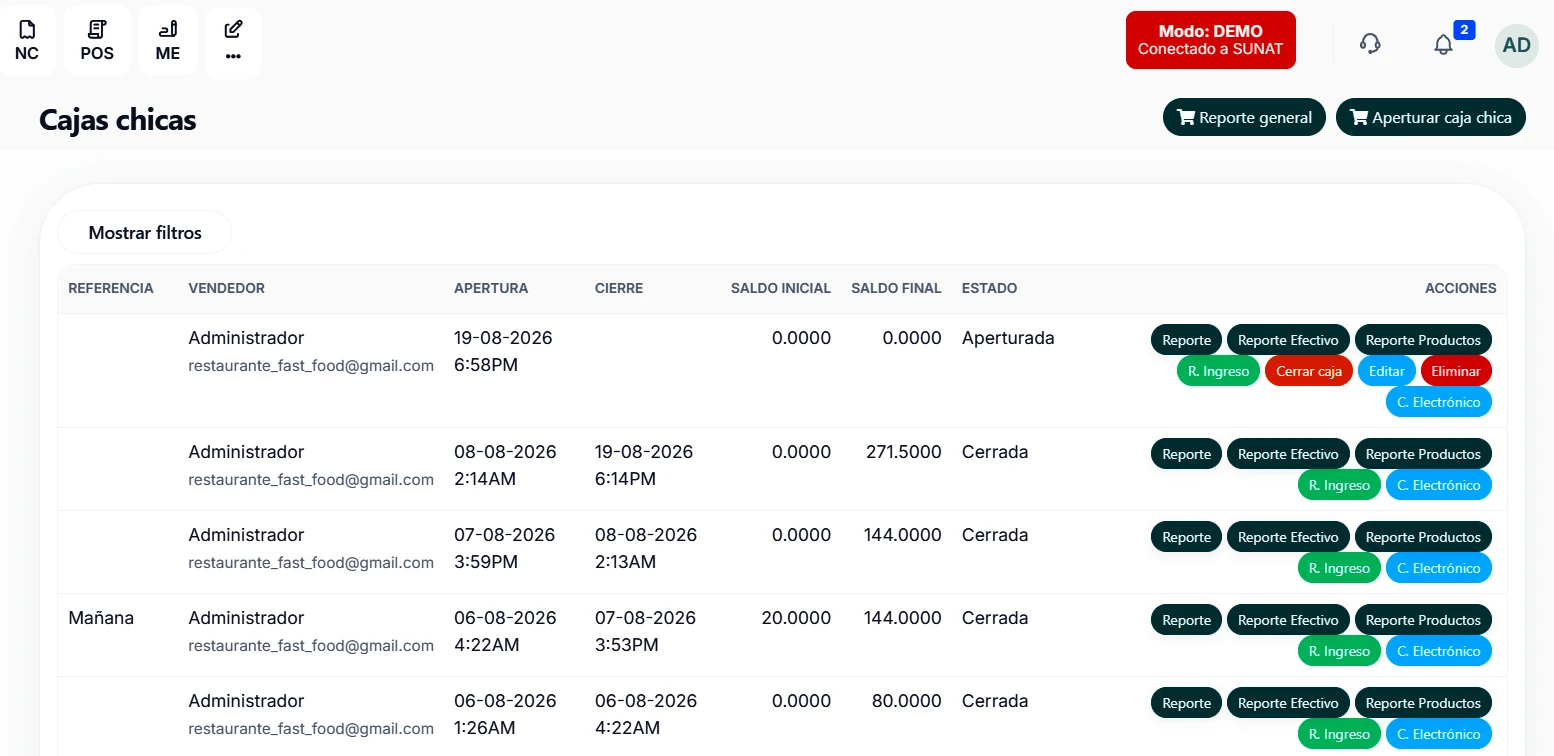Click the VENDEDOR column header
1554x756 pixels.
(x=227, y=288)
